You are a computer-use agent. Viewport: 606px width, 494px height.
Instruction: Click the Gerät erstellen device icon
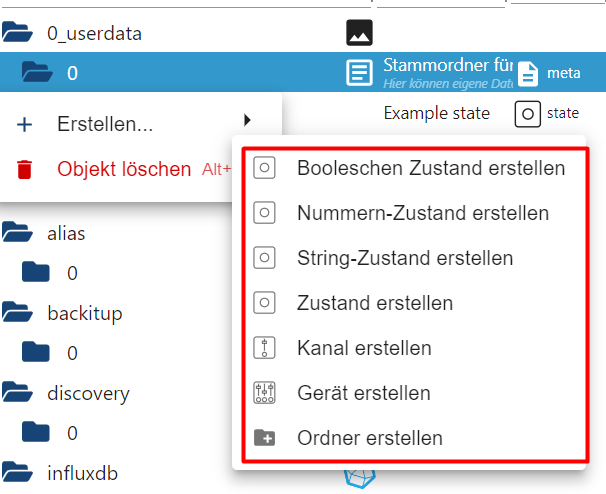point(264,393)
